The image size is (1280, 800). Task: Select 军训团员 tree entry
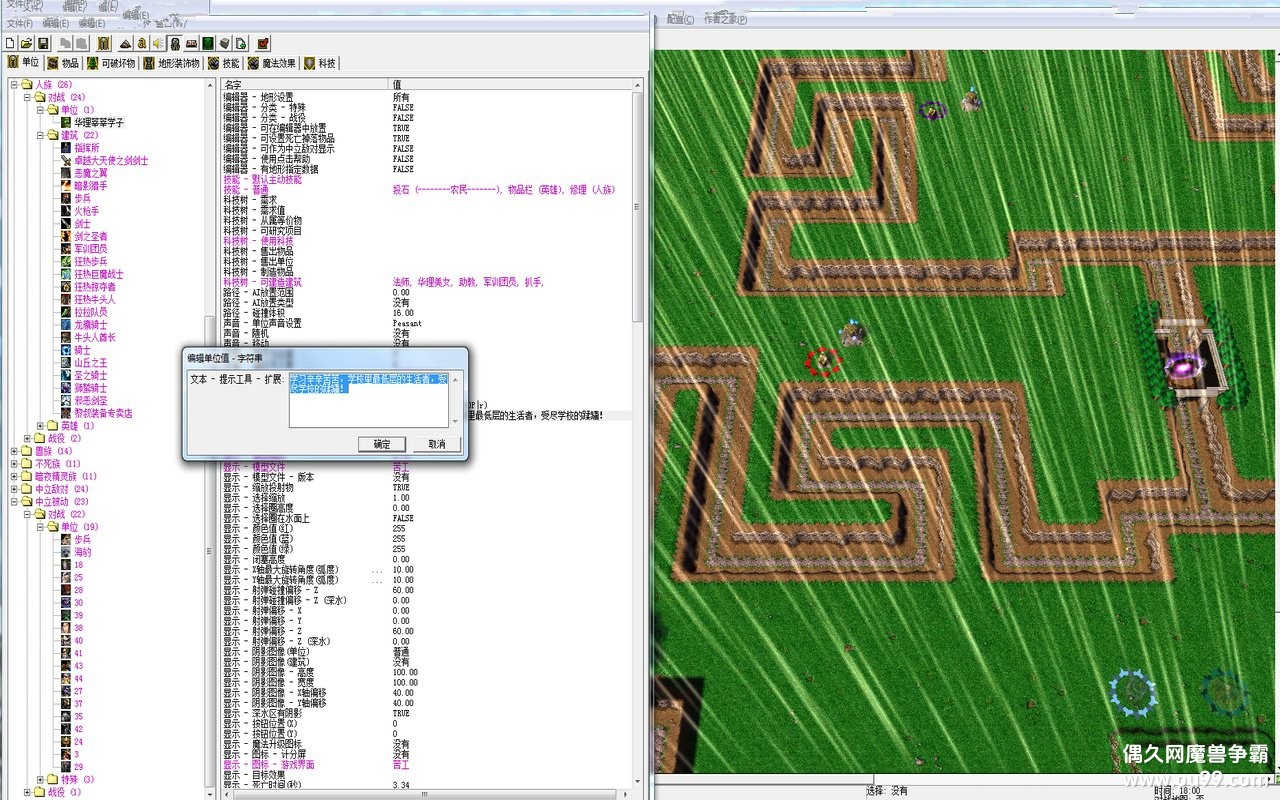point(90,249)
